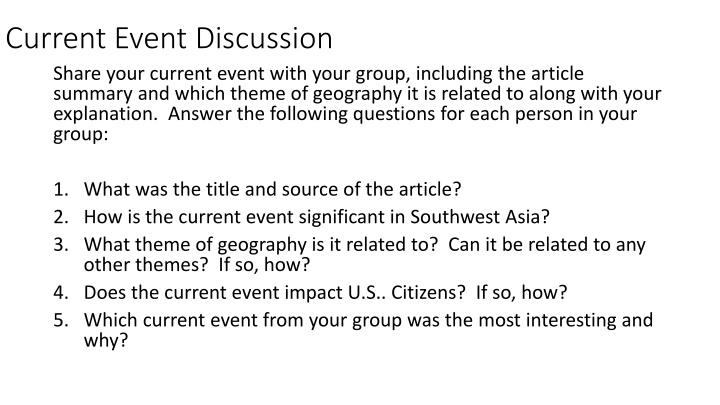Viewport: 720px width, 405px height.
Task: Click question 5 about most interesting event
Action: [x=368, y=330]
